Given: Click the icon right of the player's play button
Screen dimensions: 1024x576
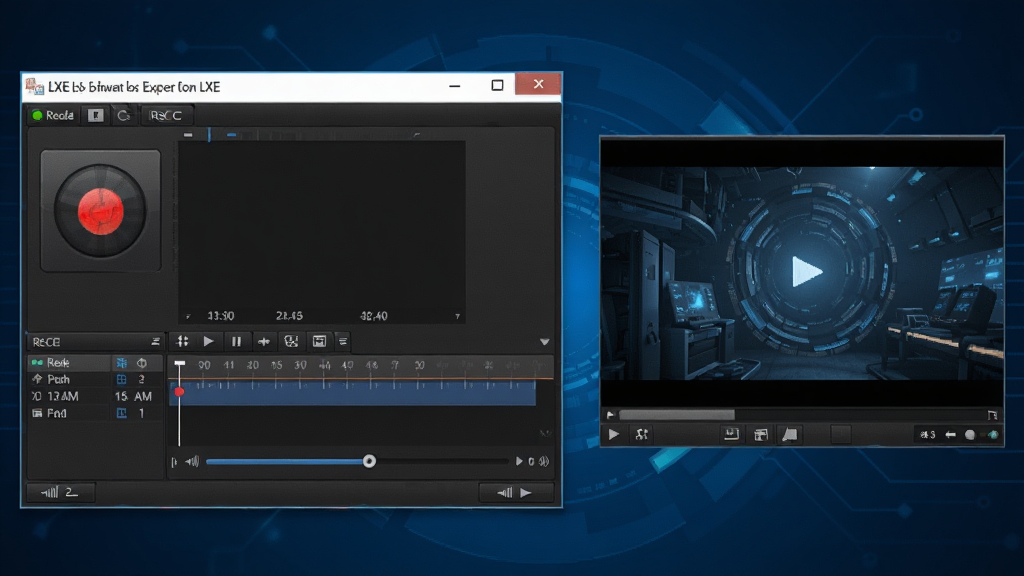Looking at the screenshot, I should (x=641, y=434).
